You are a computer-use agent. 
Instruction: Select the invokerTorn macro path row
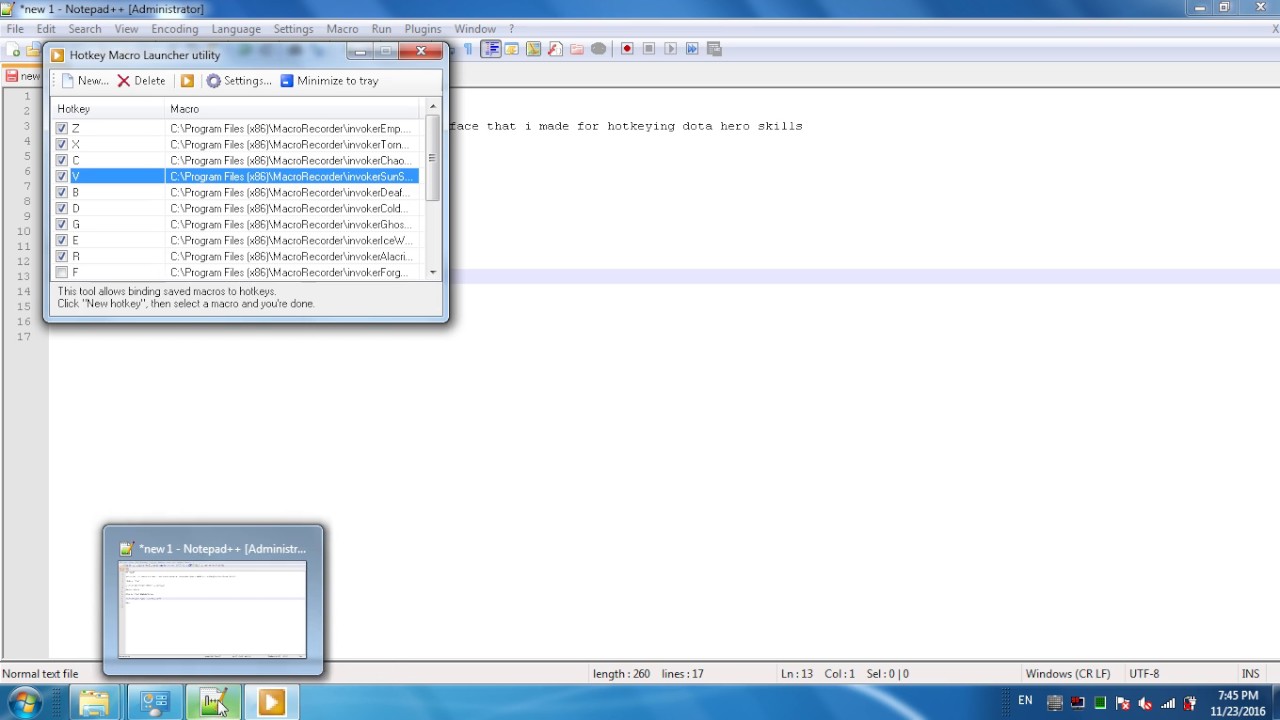[x=290, y=145]
